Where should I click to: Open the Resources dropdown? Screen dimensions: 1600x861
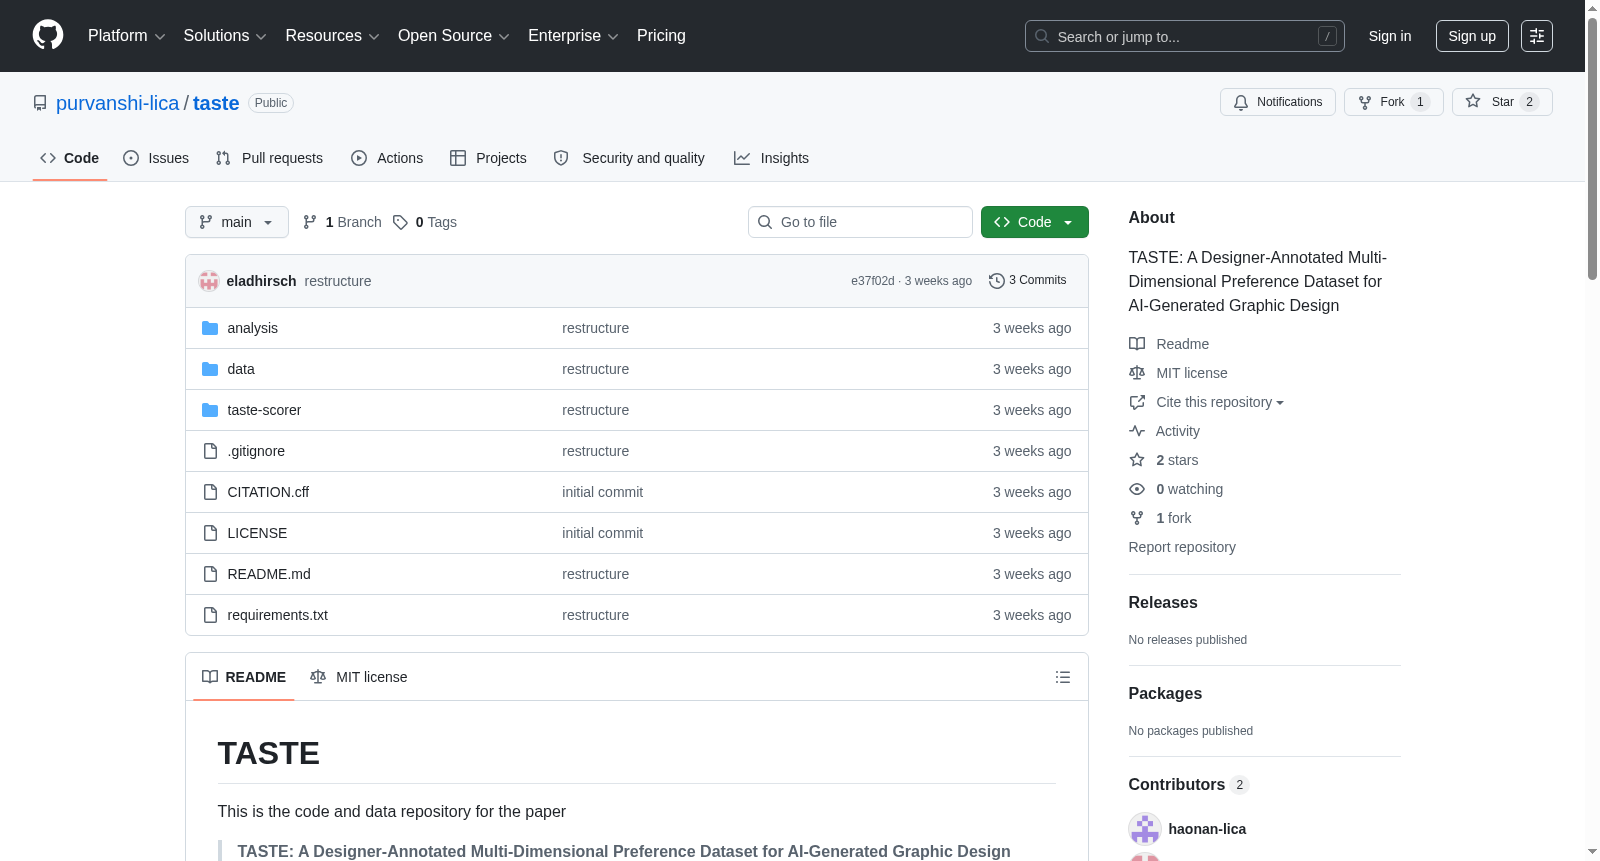pyautogui.click(x=332, y=36)
